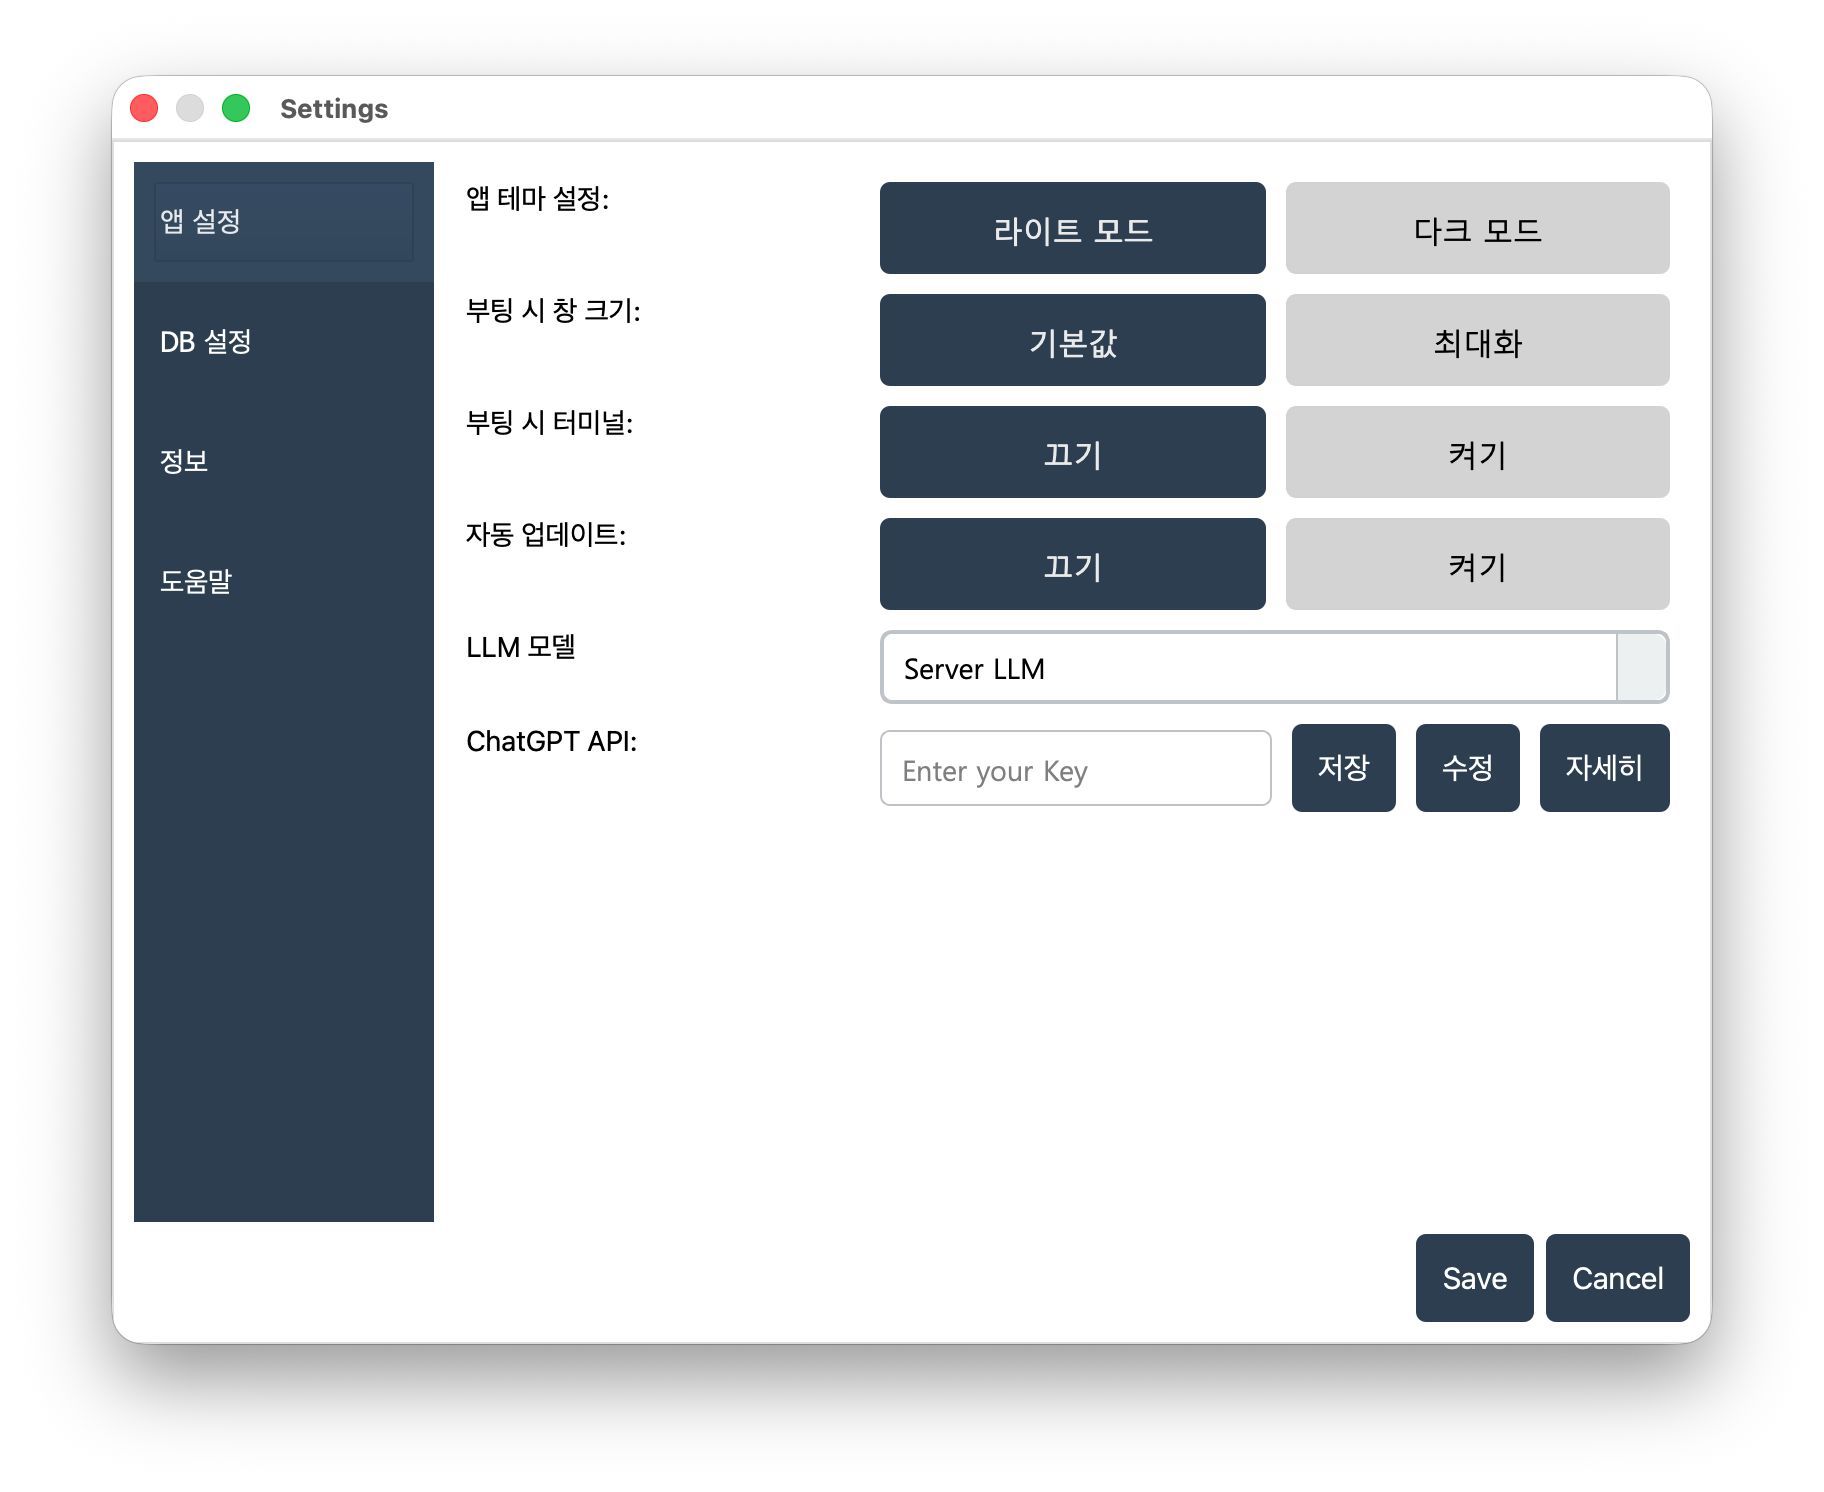Click 저장 to store API key
Screen dimensions: 1824x1492
(x=1343, y=768)
